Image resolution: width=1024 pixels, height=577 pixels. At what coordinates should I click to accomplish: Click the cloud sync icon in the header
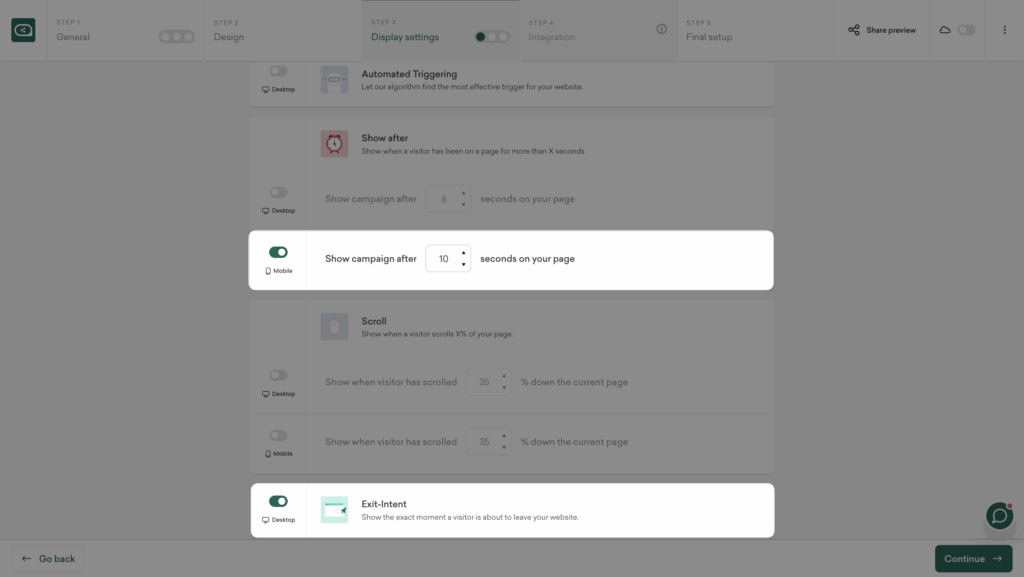click(944, 30)
